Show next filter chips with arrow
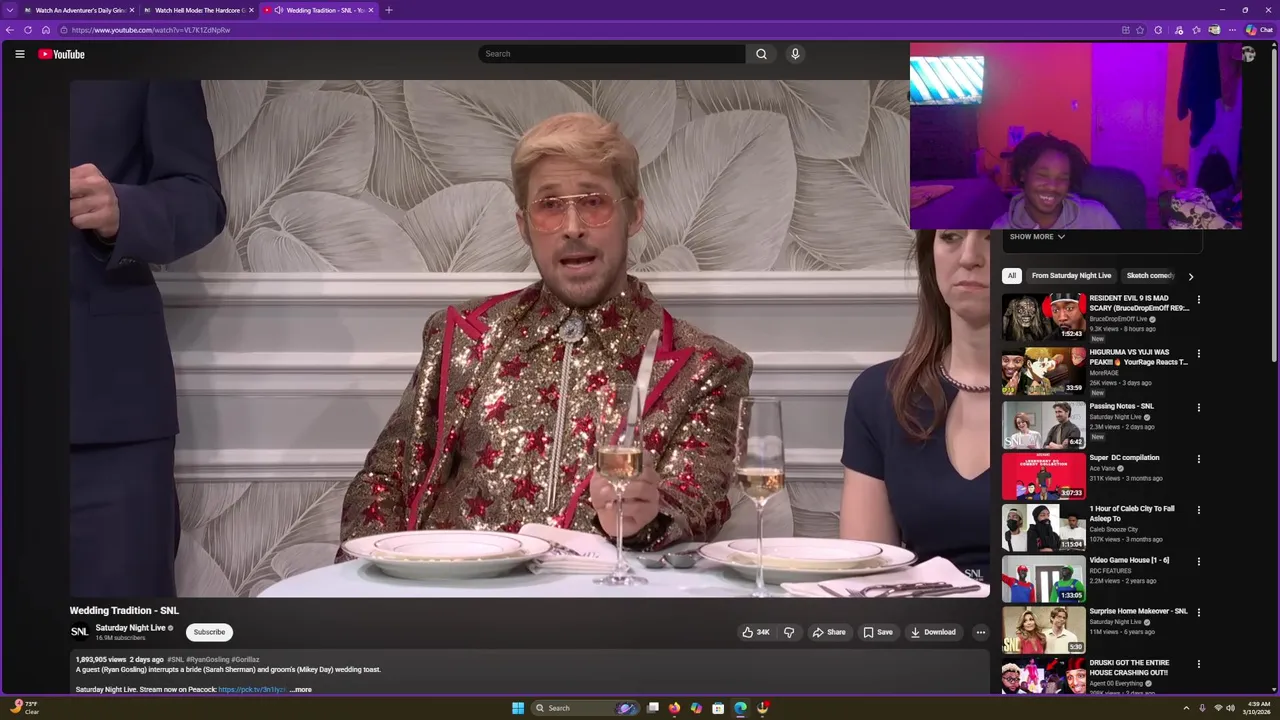This screenshot has height=720, width=1280. pos(1190,276)
